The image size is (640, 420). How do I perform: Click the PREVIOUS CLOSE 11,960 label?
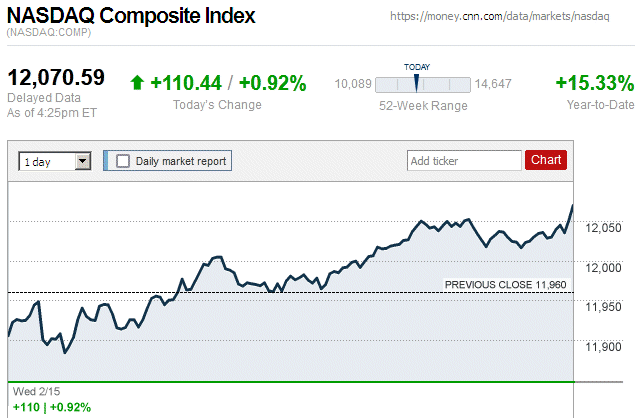[x=505, y=285]
